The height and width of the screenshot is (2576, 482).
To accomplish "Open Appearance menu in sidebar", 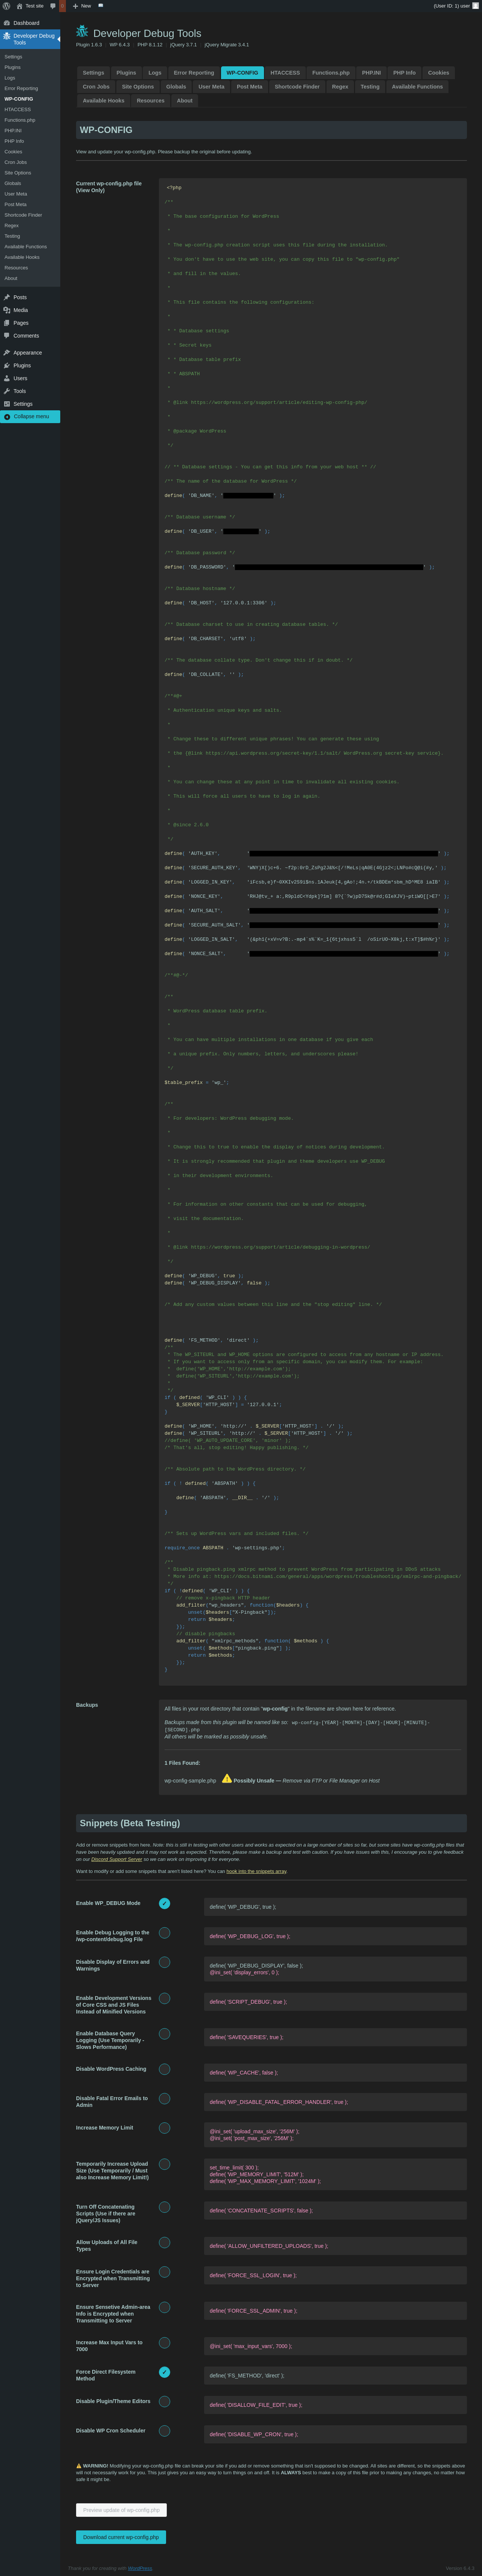I will point(30,353).
